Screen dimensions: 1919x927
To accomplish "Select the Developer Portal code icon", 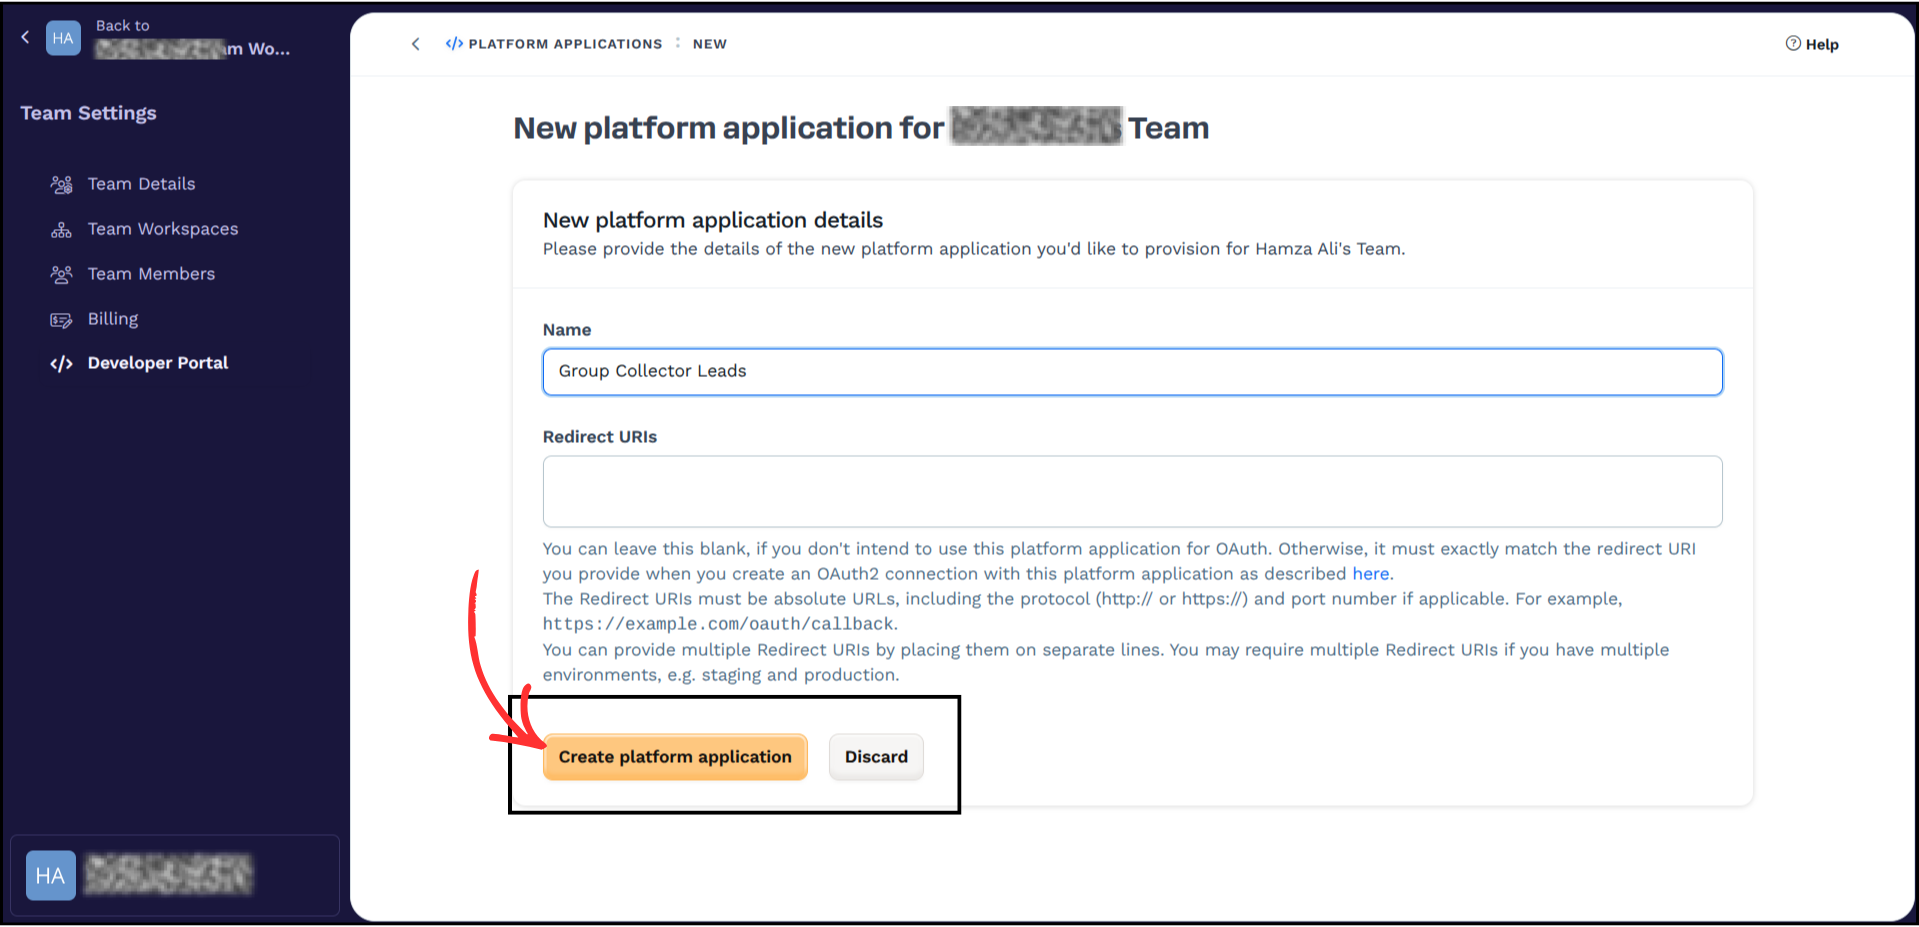I will pos(61,364).
